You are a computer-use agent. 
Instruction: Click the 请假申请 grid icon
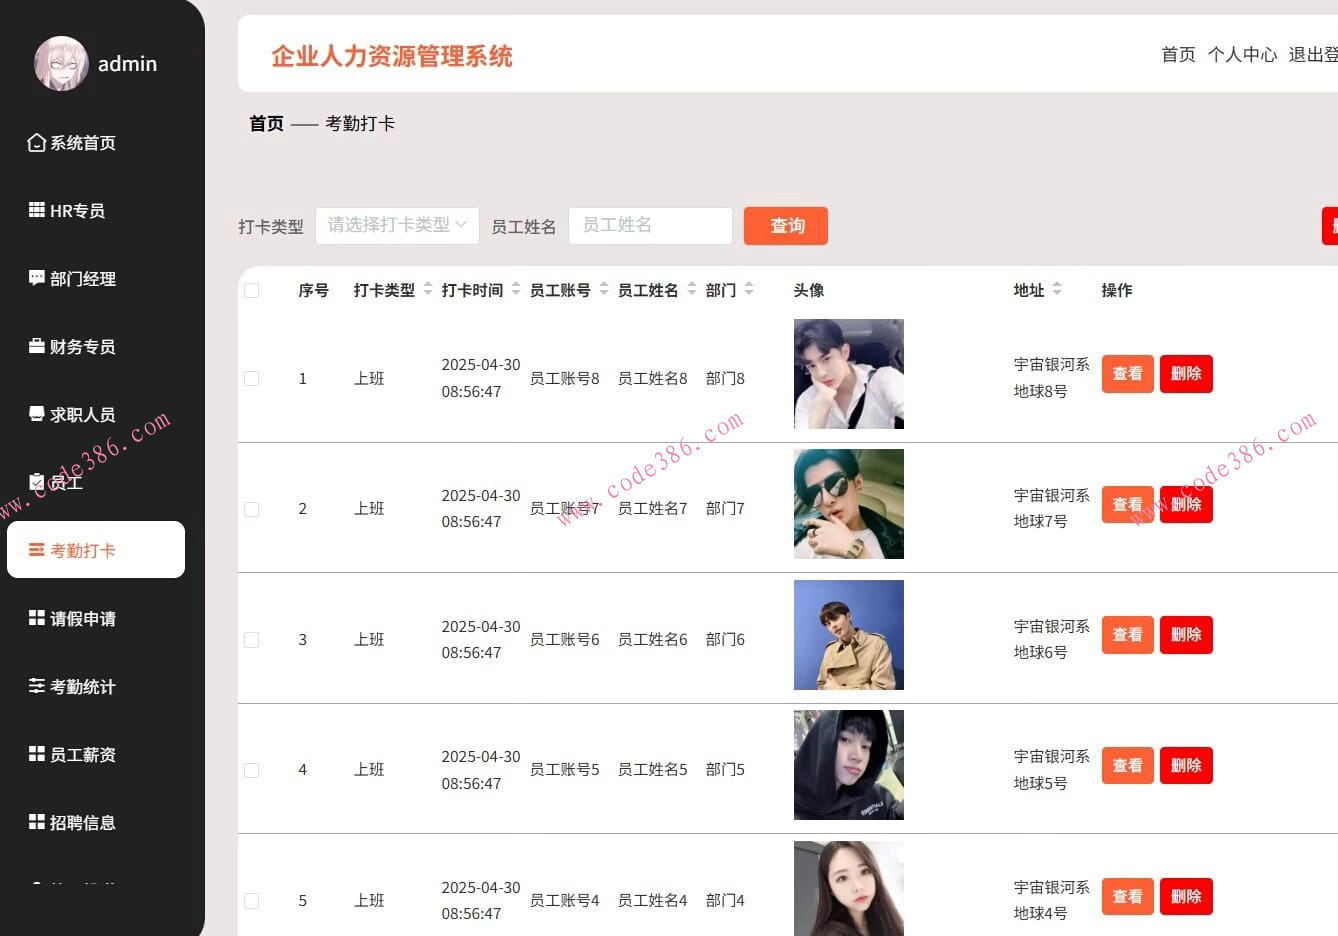35,618
